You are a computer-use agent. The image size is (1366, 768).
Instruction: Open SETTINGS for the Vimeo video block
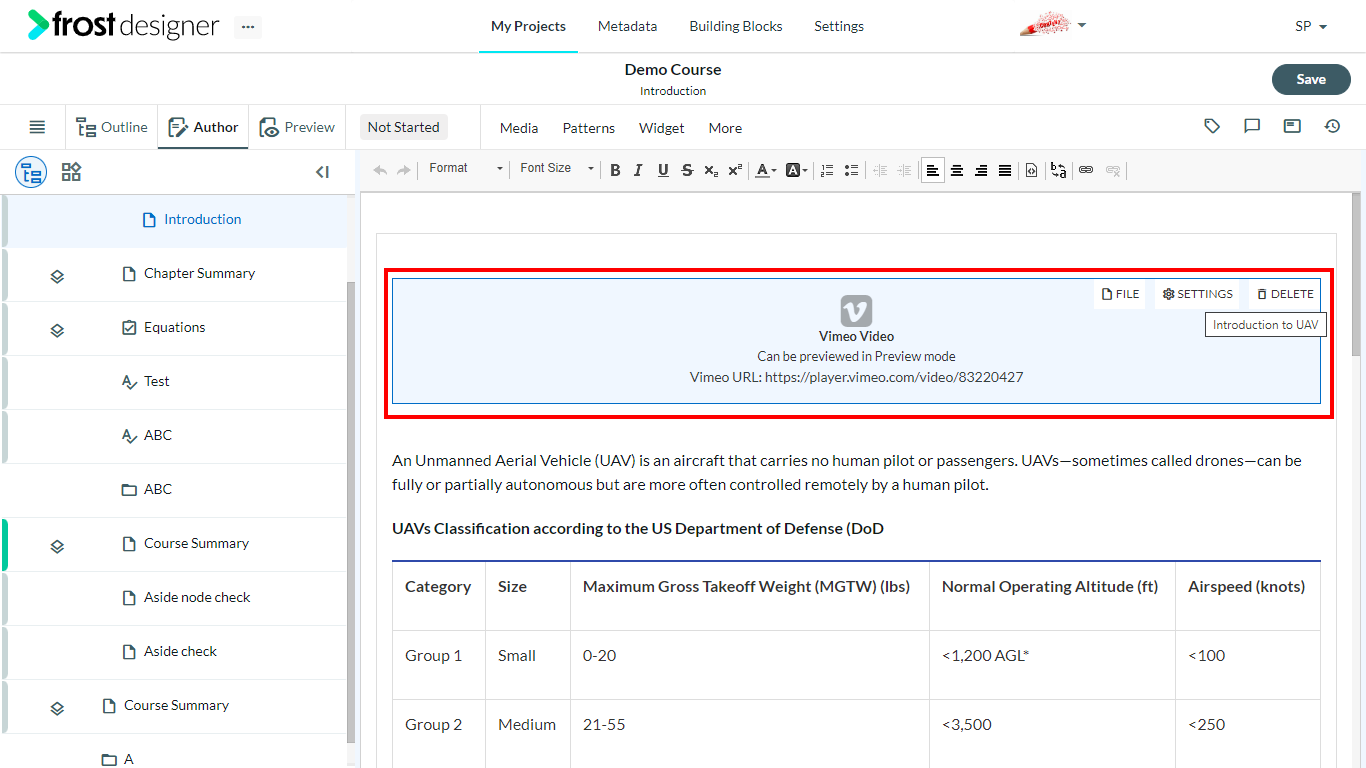(x=1198, y=294)
